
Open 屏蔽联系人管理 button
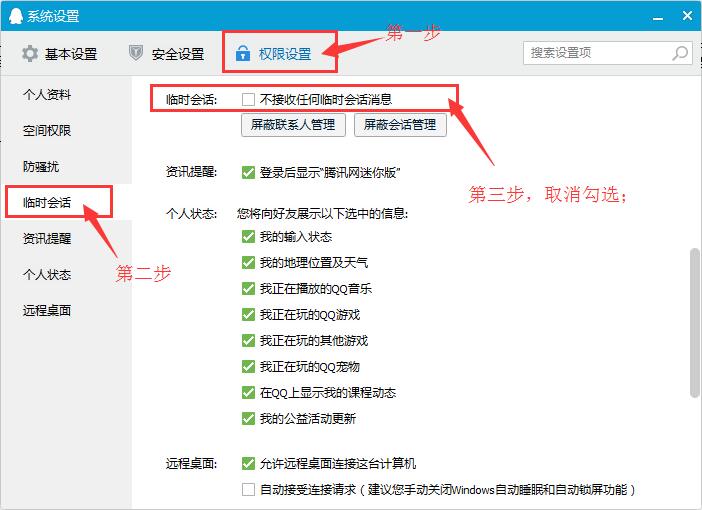click(294, 125)
